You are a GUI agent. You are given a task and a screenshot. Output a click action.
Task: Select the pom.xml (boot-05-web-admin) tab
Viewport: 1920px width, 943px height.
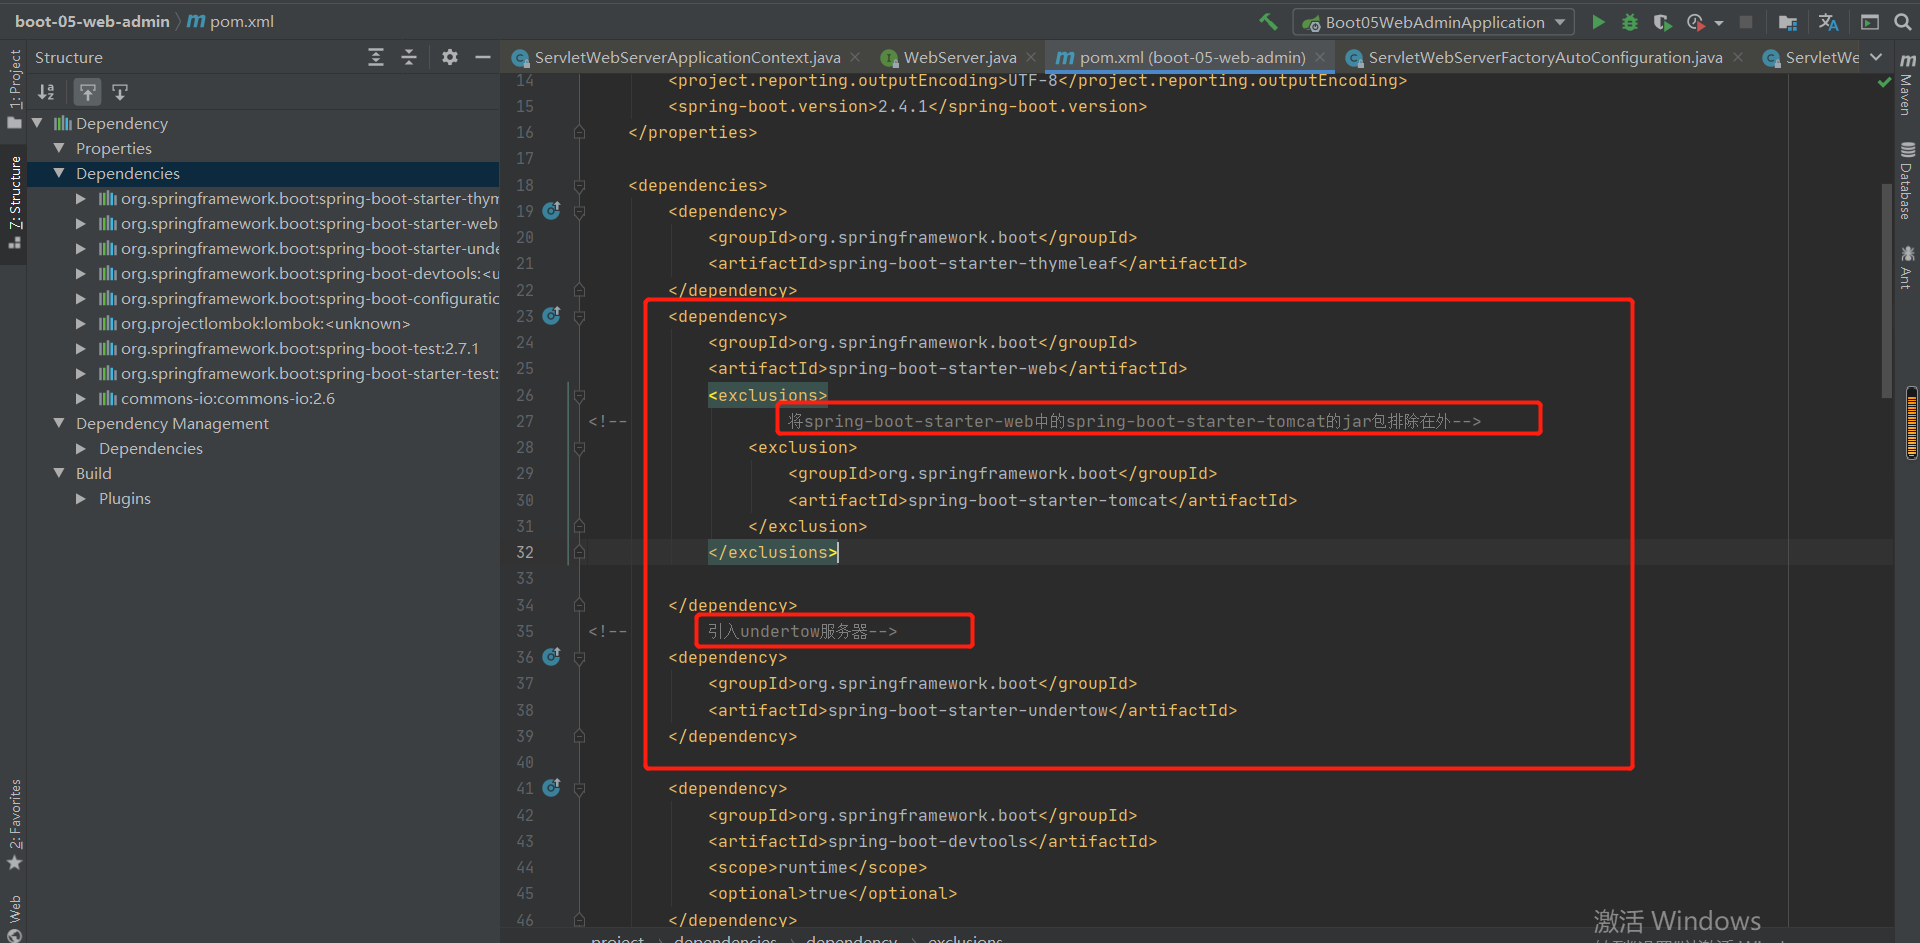click(x=1192, y=57)
